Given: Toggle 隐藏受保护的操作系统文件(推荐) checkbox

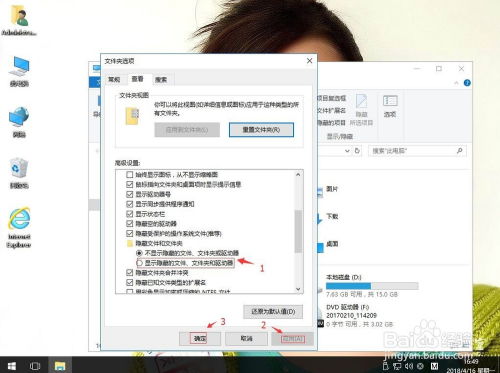Looking at the screenshot, I should tap(130, 233).
